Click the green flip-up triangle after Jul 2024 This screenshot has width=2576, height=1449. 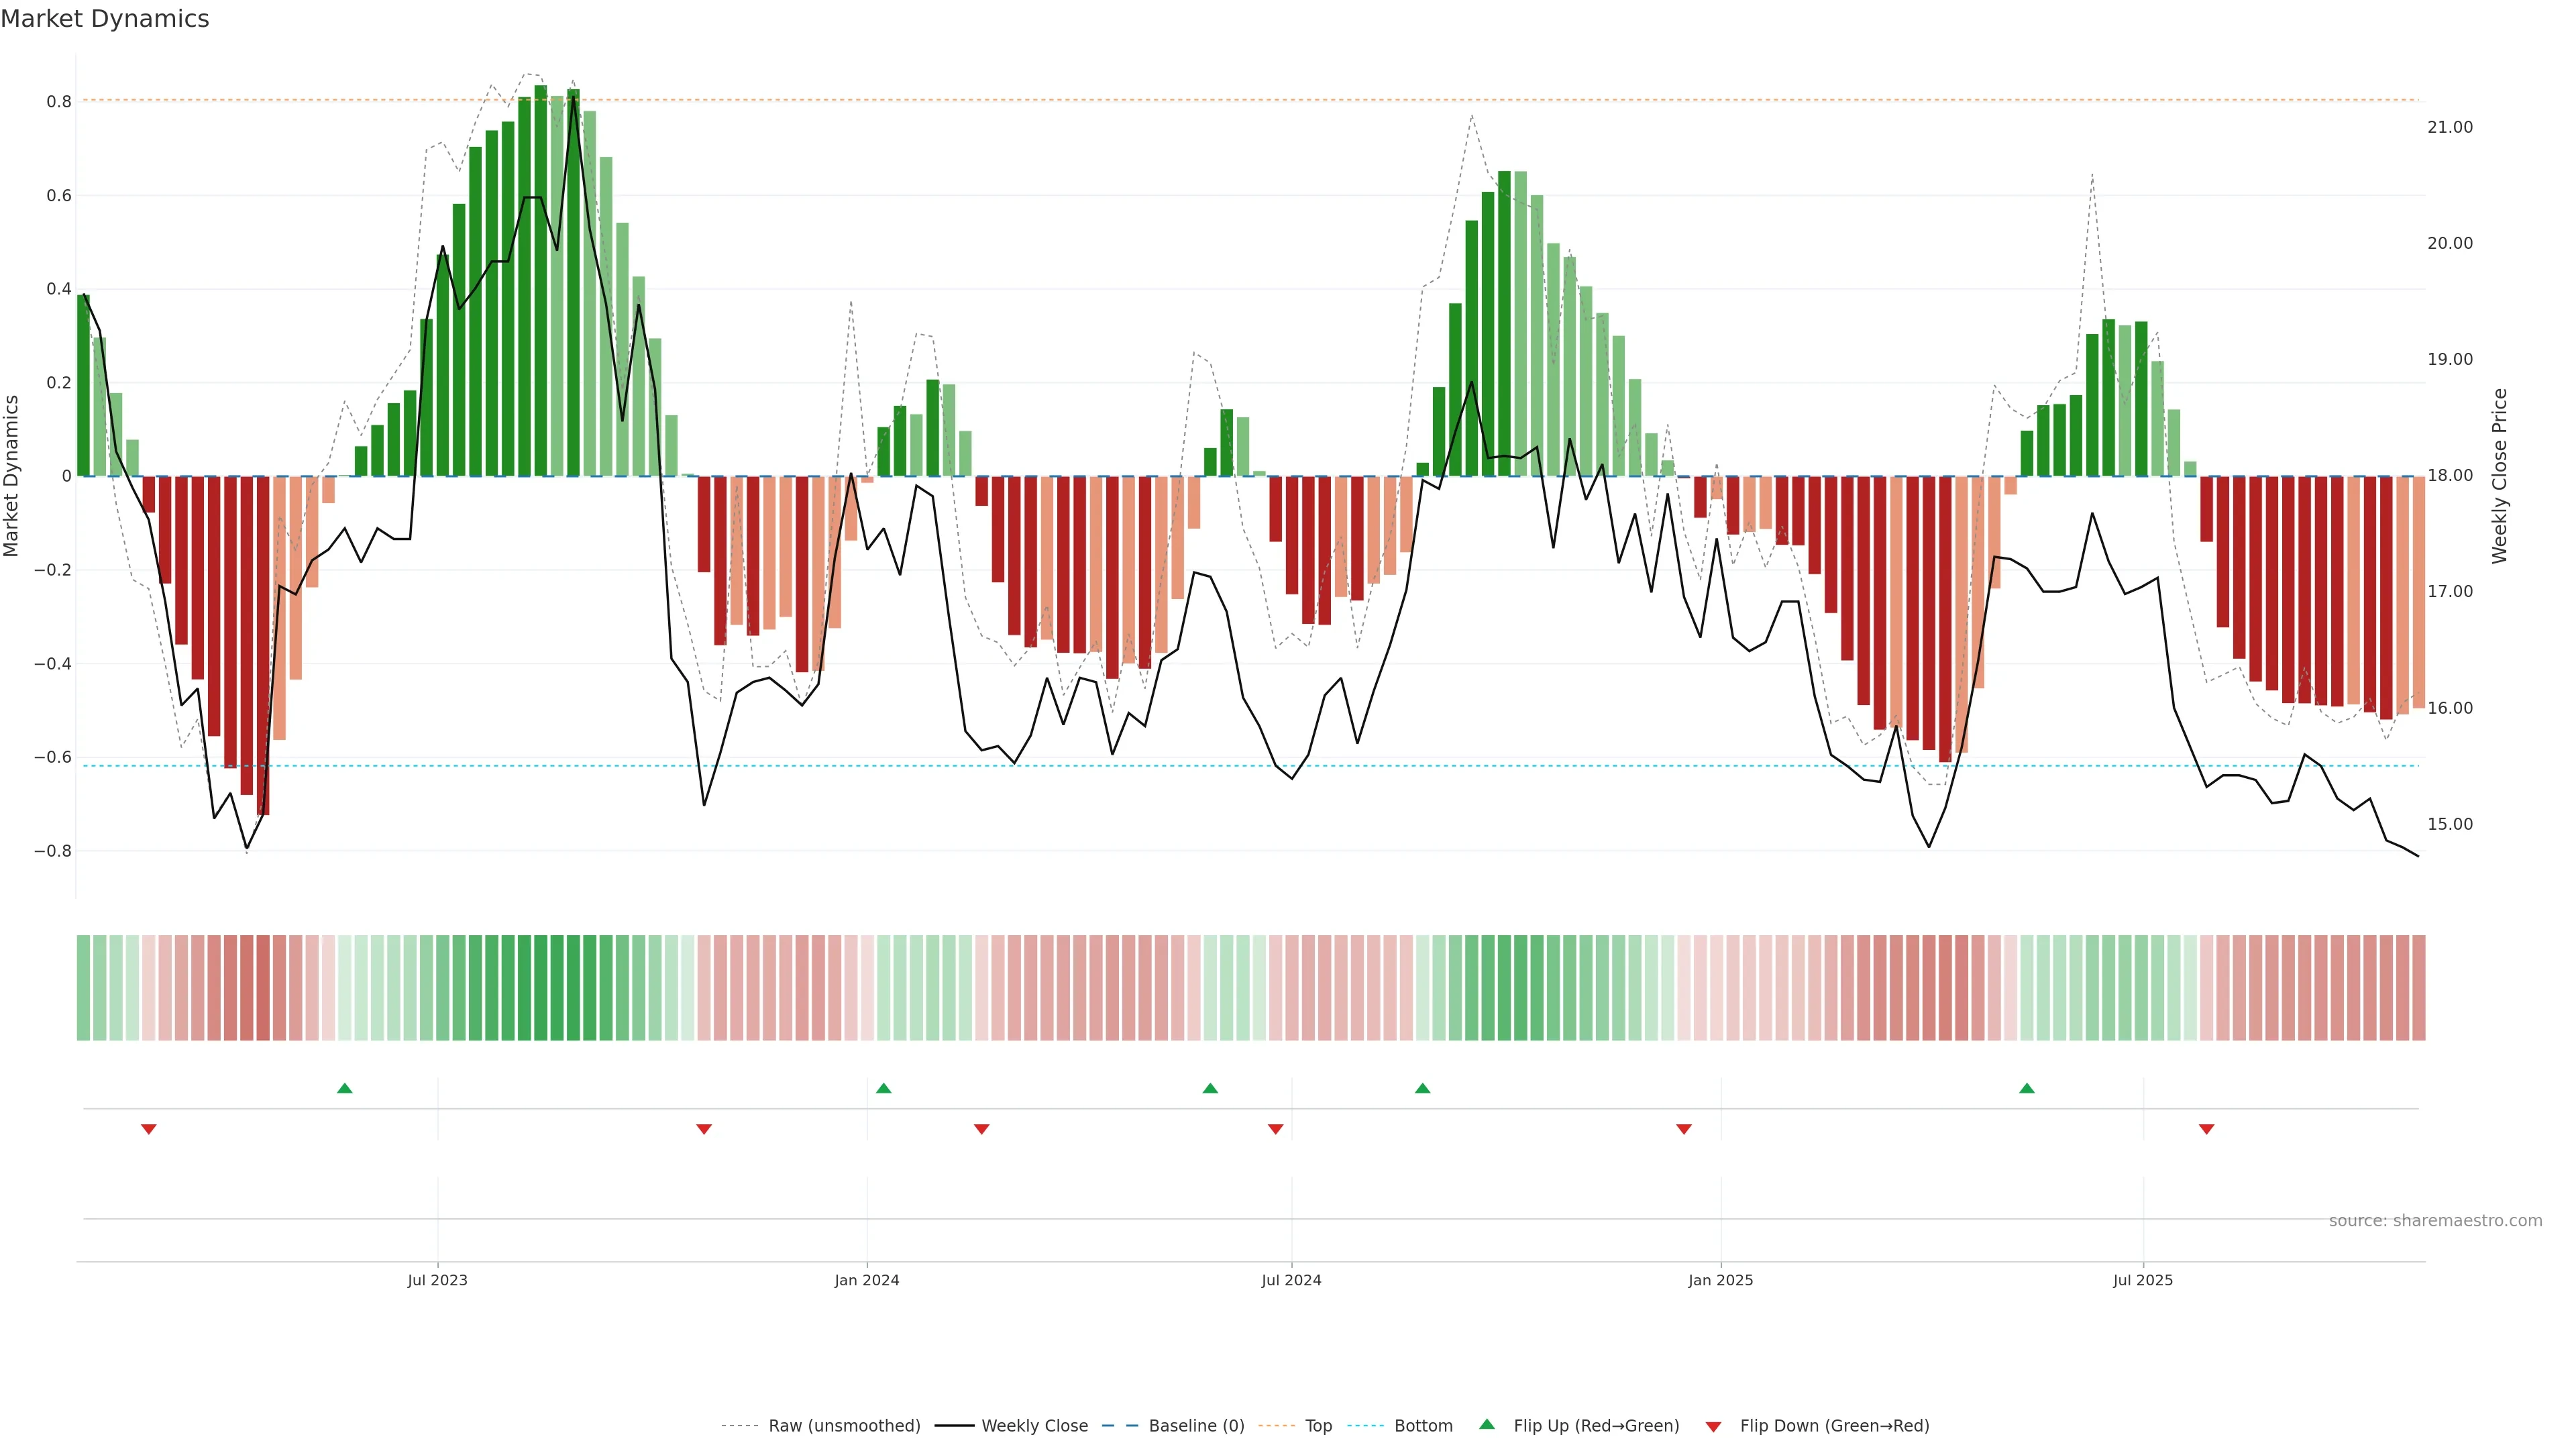pos(1422,1088)
